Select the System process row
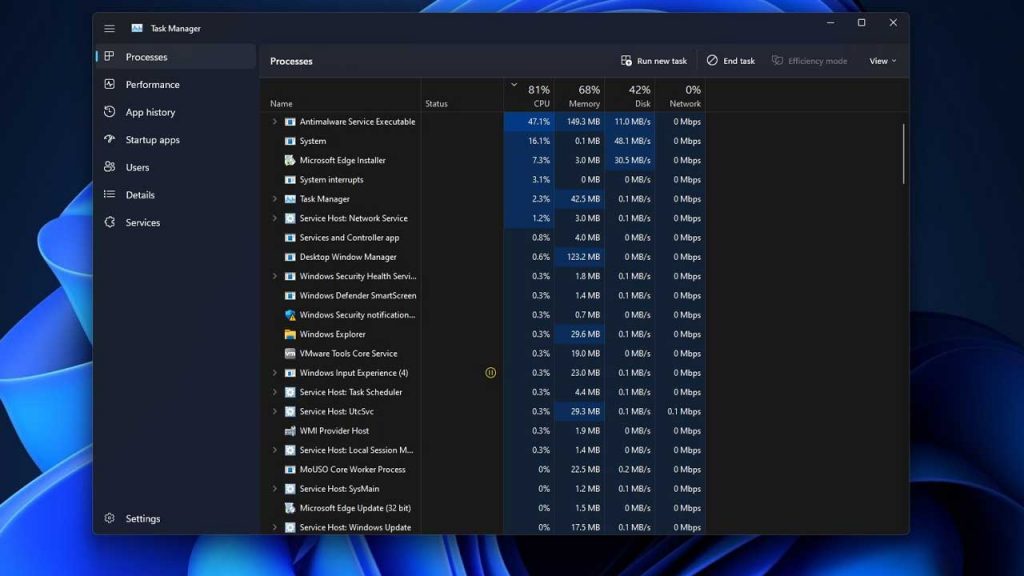1024x576 pixels. [x=483, y=140]
